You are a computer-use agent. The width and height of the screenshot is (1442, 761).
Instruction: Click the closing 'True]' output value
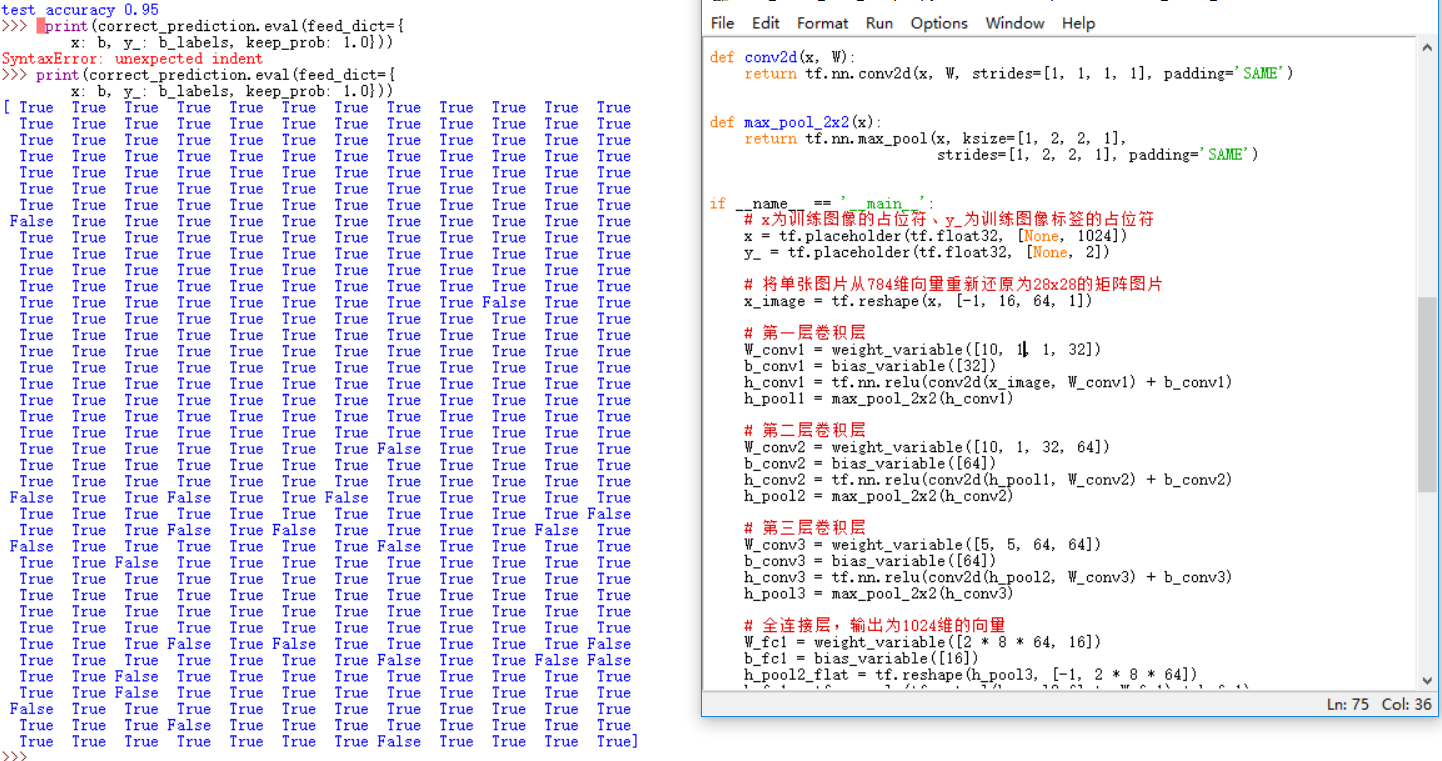617,741
